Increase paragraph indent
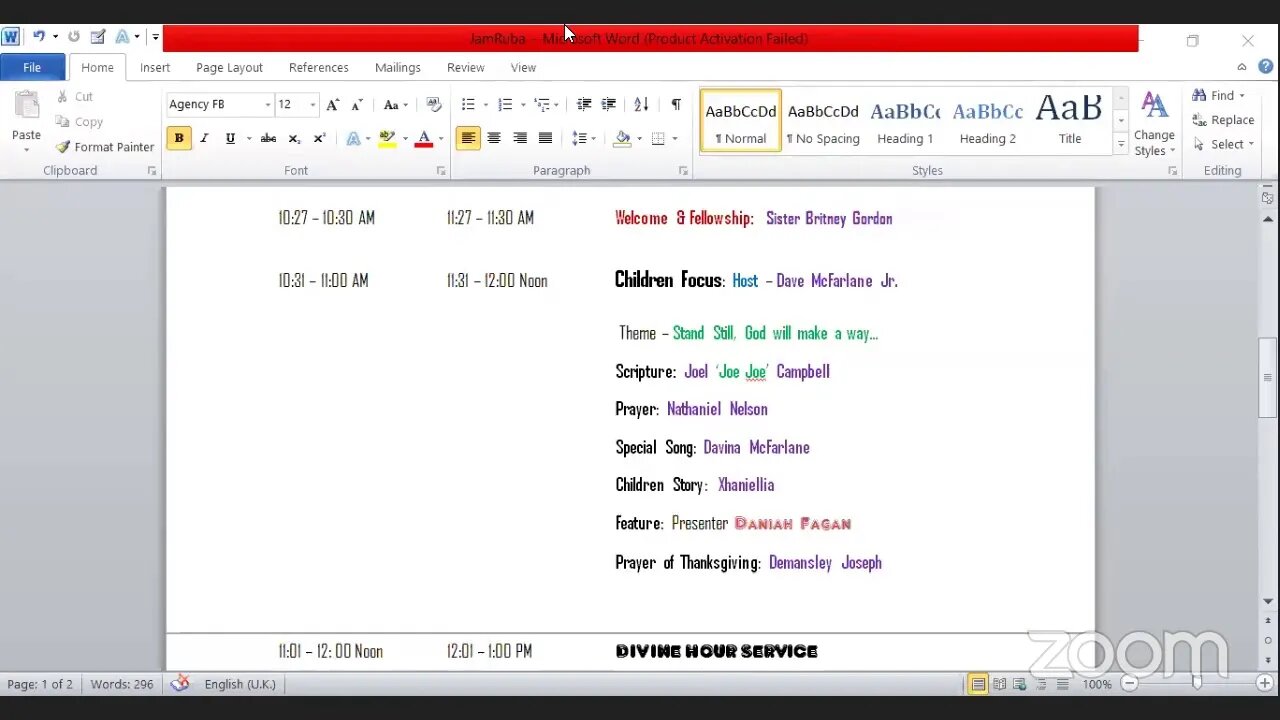Image resolution: width=1280 pixels, height=720 pixels. tap(608, 104)
